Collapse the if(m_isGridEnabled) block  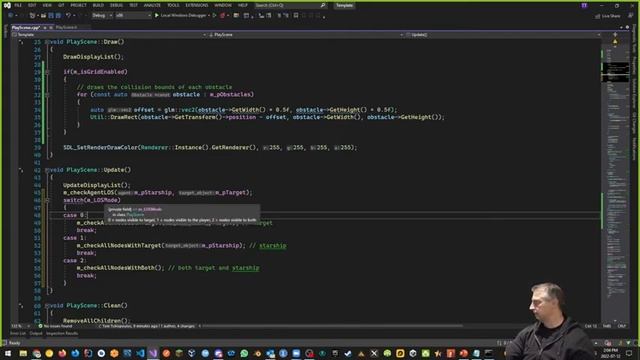47,72
